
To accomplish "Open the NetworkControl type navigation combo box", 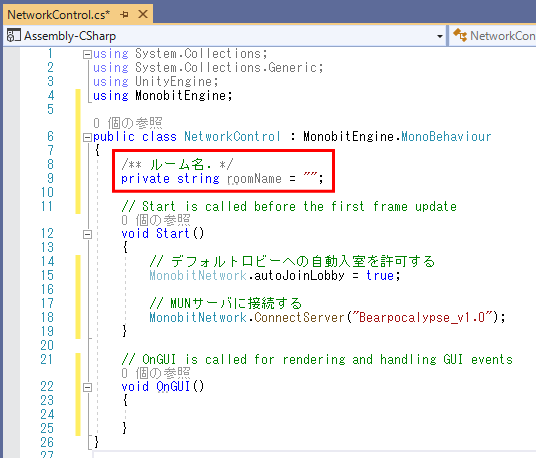I will 492,36.
